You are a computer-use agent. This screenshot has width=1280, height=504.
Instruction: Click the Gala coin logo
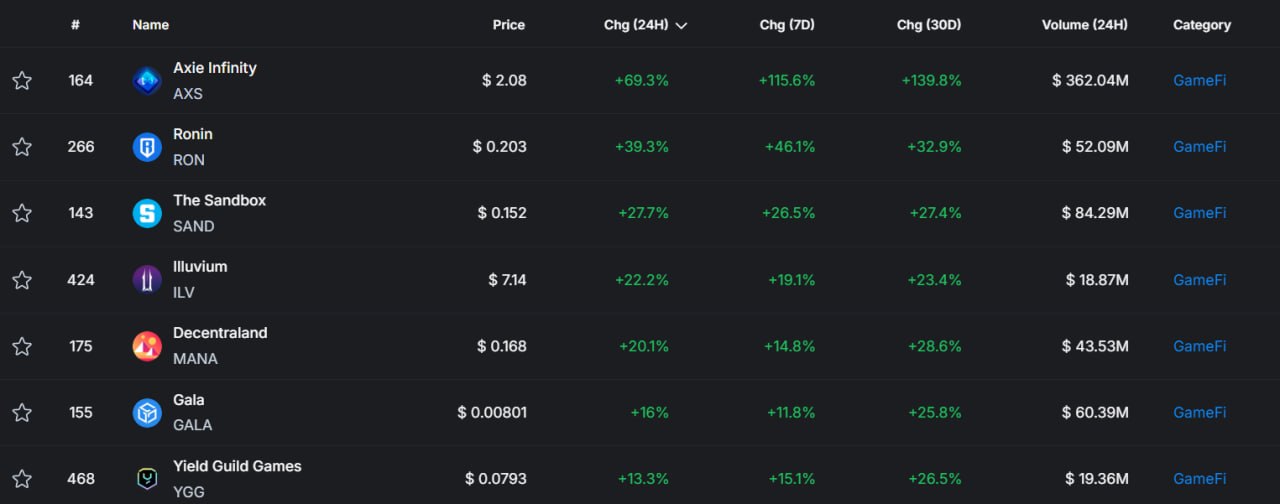[147, 412]
